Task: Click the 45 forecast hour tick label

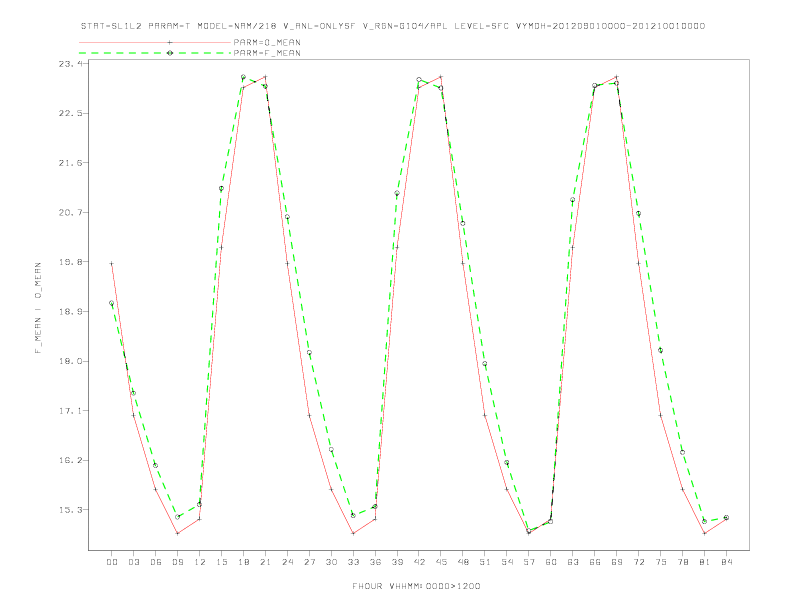Action: coord(441,562)
